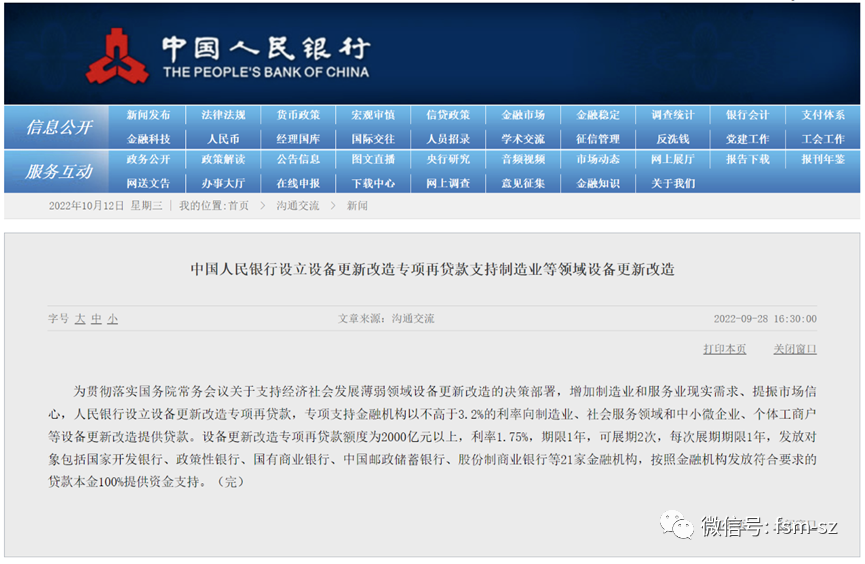This screenshot has width=865, height=564.
Task: Go to 首页 via breadcrumb
Action: click(x=238, y=206)
